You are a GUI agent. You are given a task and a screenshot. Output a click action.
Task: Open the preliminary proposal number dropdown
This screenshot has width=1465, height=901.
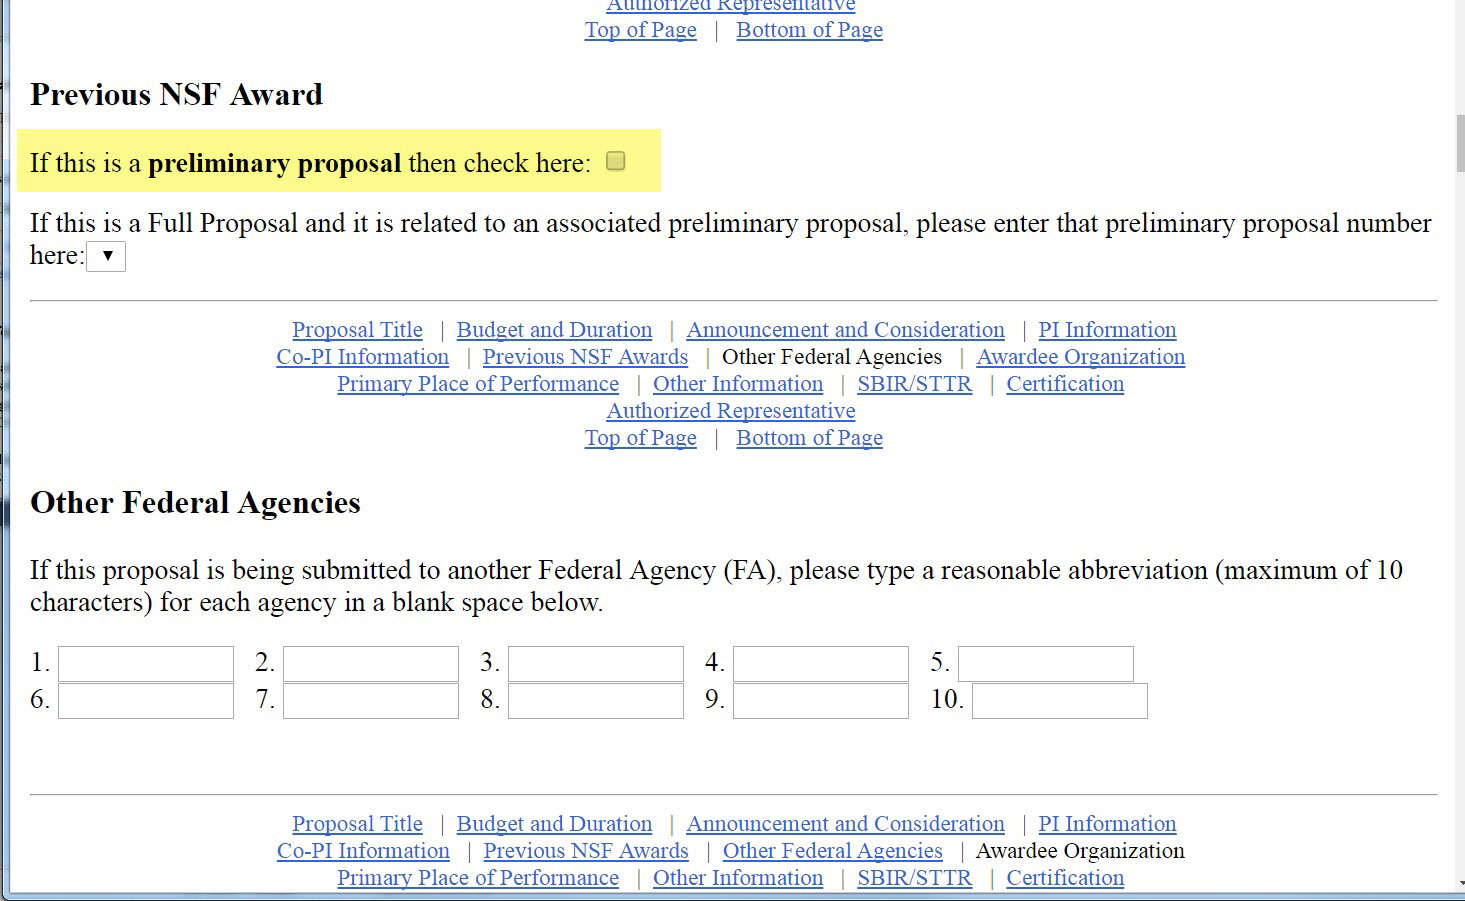pos(106,256)
